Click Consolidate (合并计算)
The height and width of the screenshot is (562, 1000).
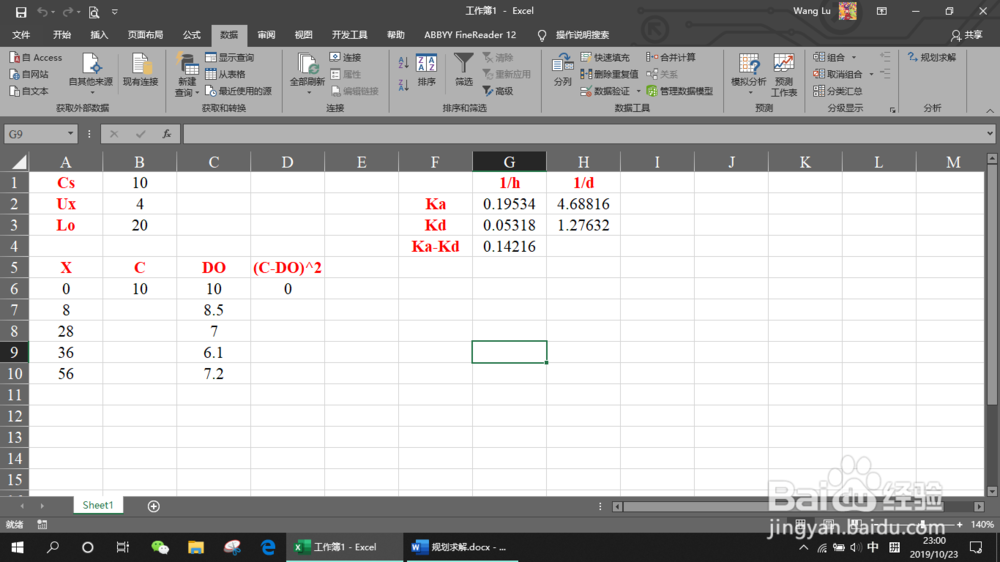coord(671,57)
